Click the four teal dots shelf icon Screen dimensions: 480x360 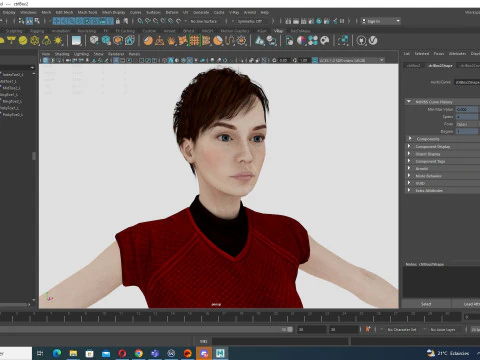point(313,41)
